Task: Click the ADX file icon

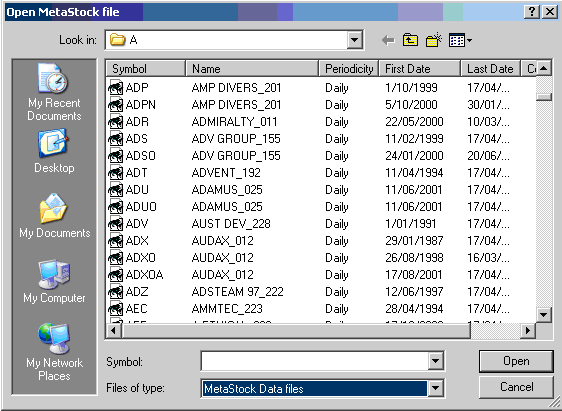Action: click(x=115, y=241)
